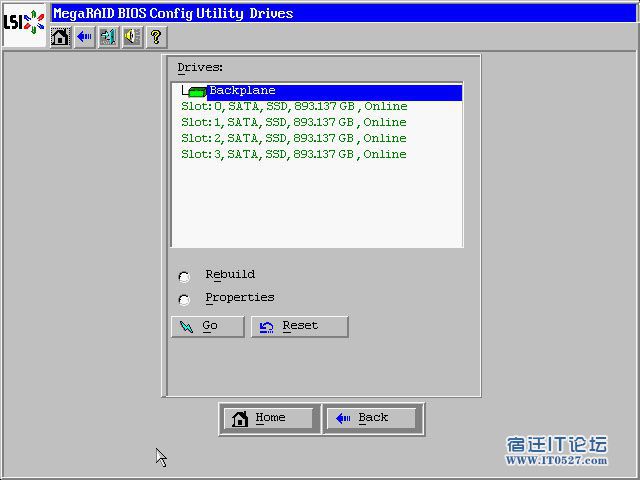
Task: Click the green backplane device icon
Action: point(198,92)
